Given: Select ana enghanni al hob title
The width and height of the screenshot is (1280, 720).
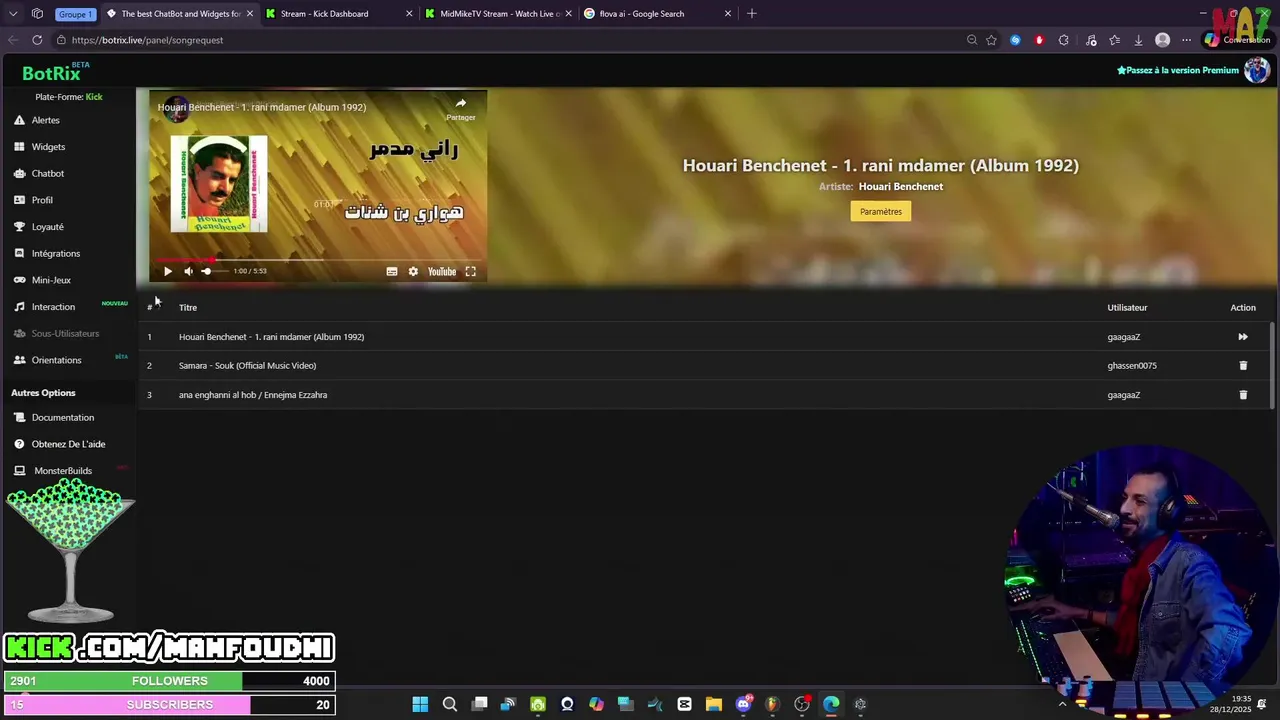Looking at the screenshot, I should click(253, 395).
